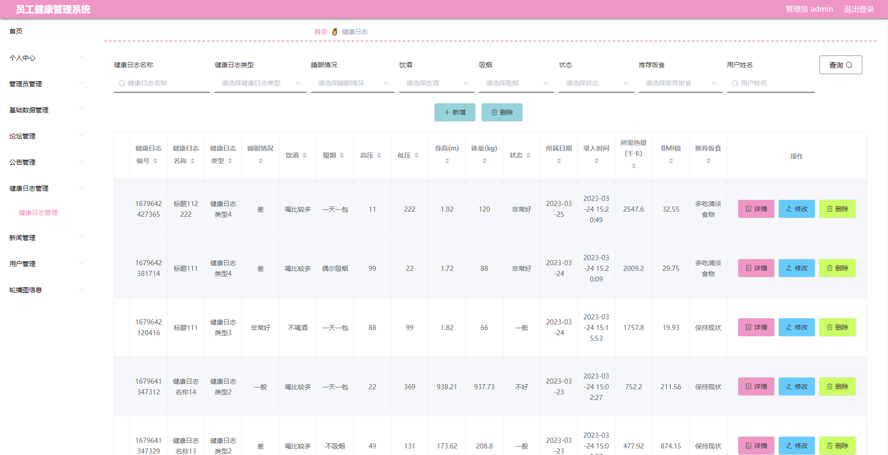Click the 健康日志名称 search input field

161,83
